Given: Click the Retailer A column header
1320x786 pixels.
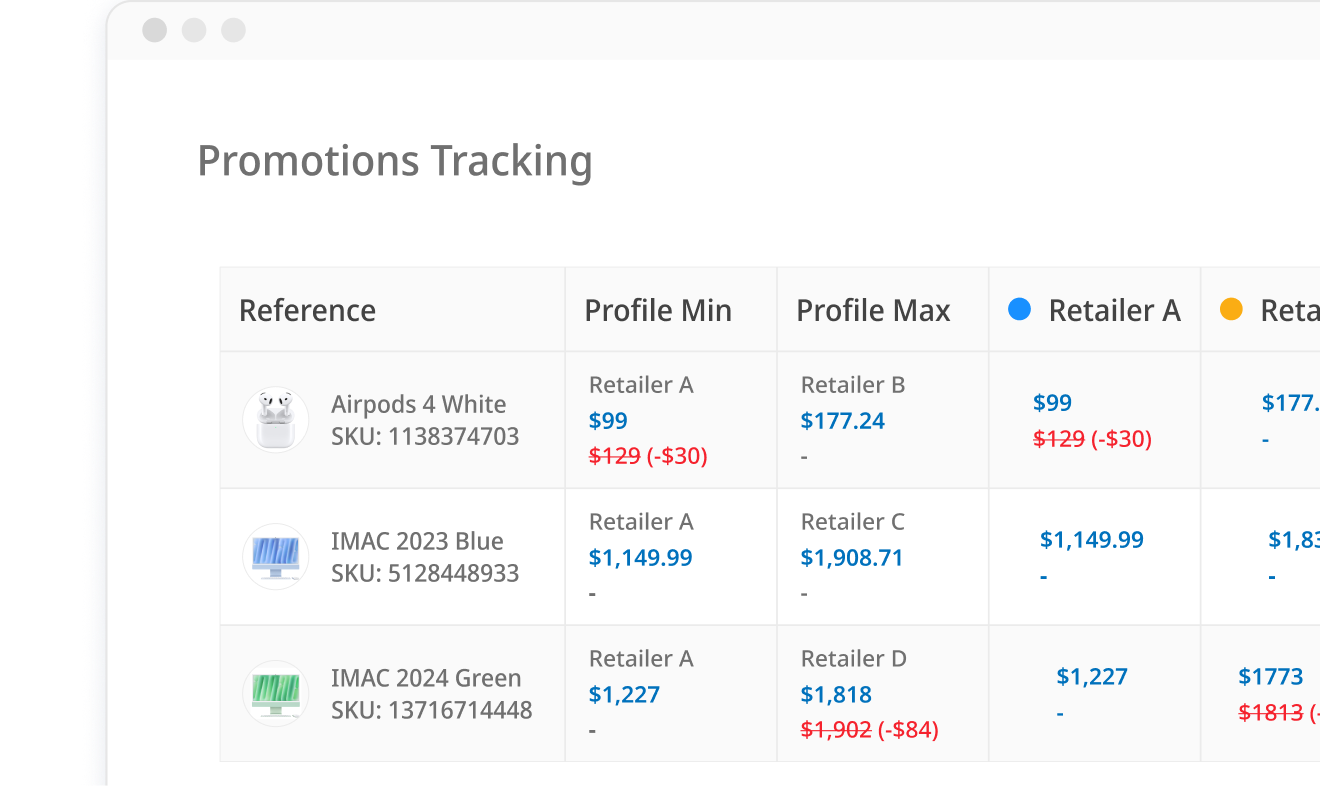Looking at the screenshot, I should (1094, 310).
